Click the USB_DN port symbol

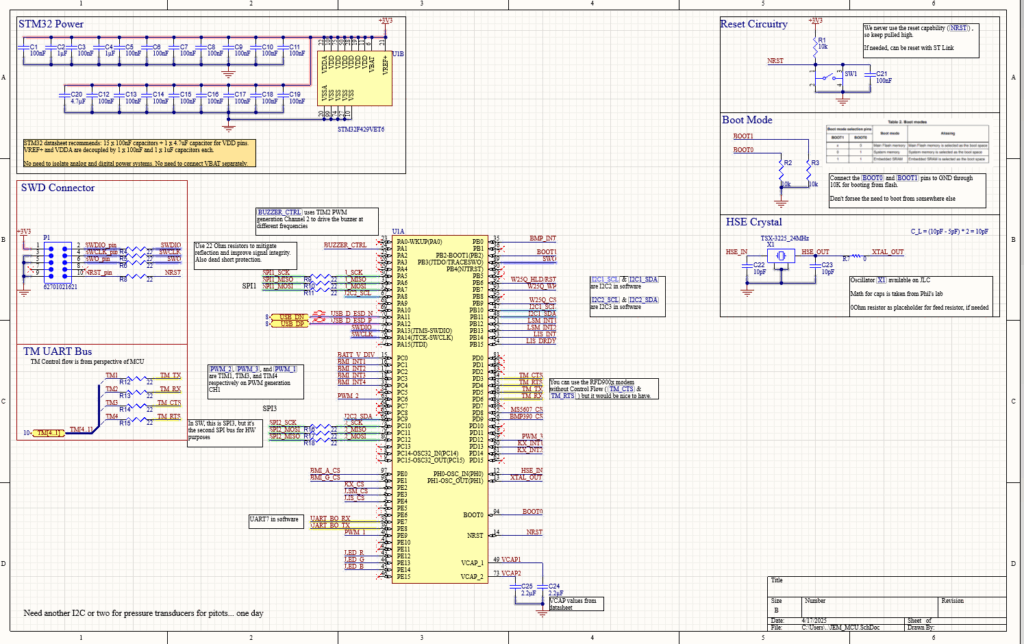(291, 315)
